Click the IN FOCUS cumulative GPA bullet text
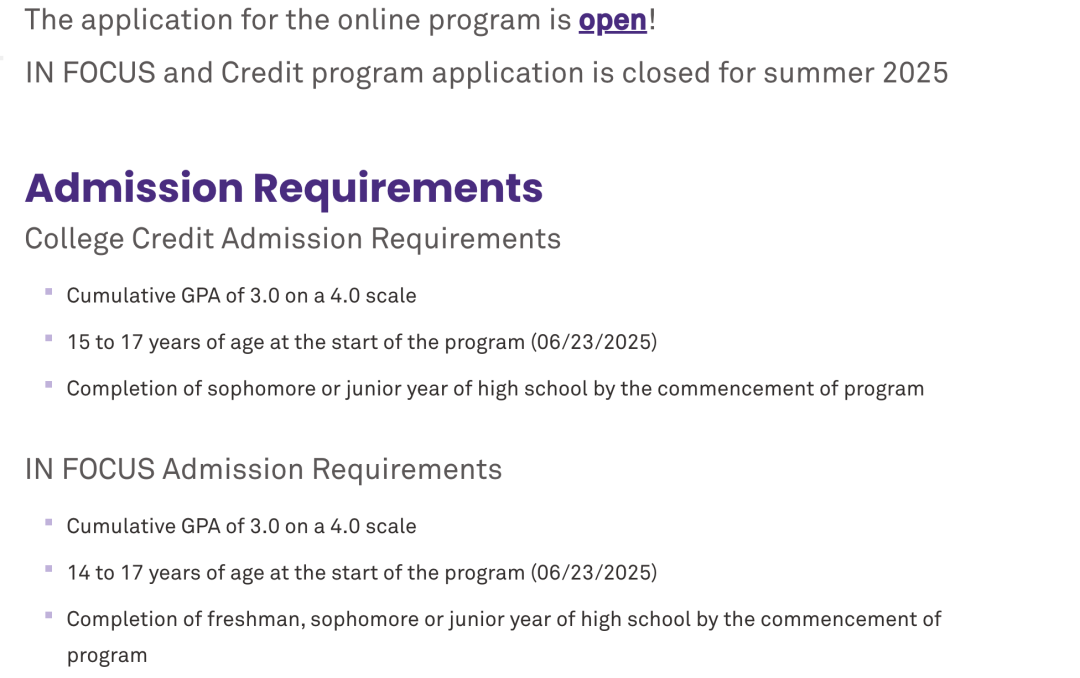The height and width of the screenshot is (678, 1080). (241, 526)
